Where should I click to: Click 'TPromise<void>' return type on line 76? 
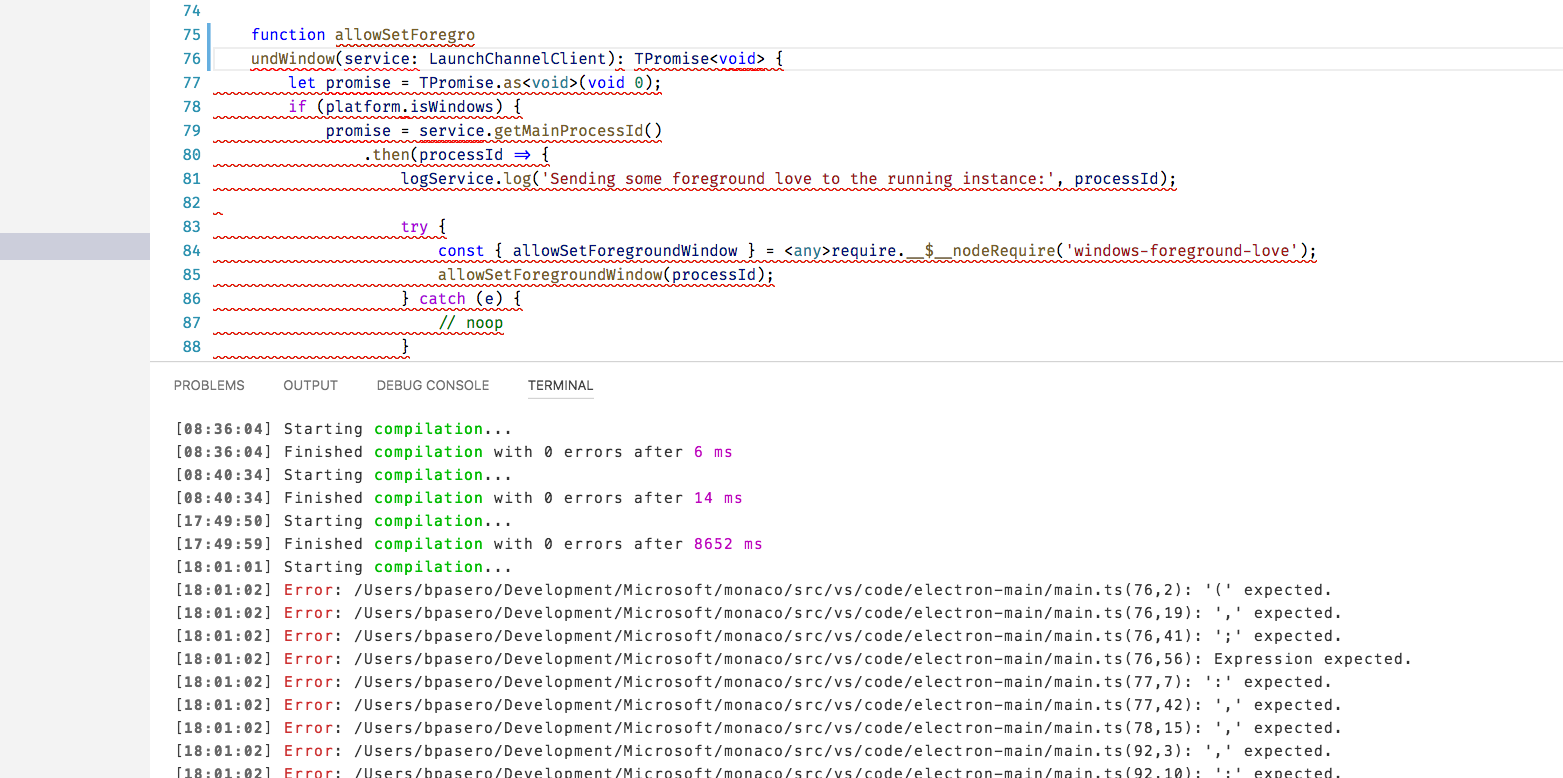pos(700,59)
